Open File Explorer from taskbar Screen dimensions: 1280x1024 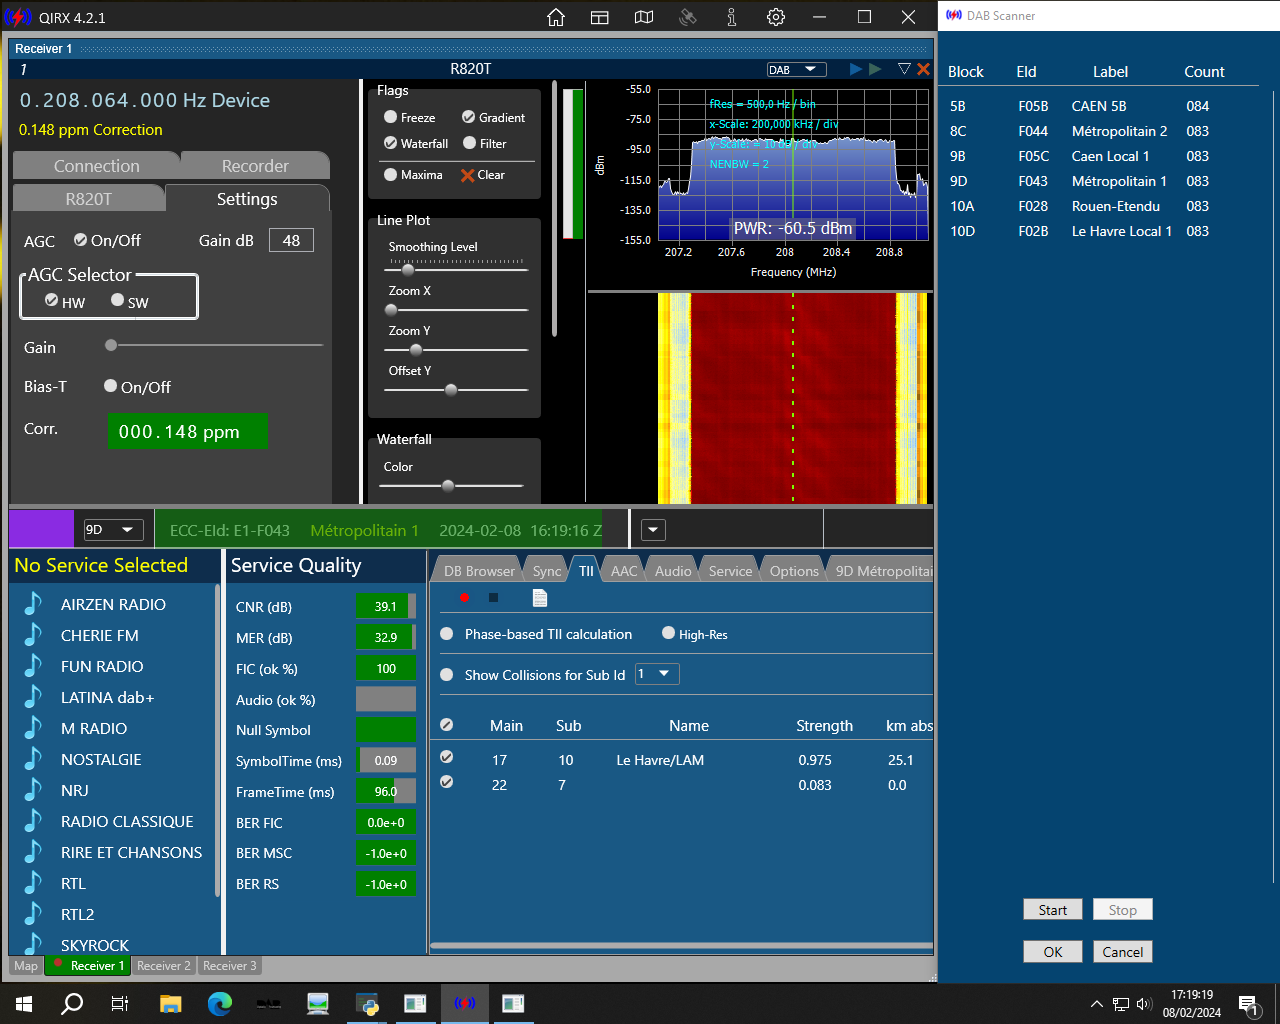click(x=171, y=1004)
